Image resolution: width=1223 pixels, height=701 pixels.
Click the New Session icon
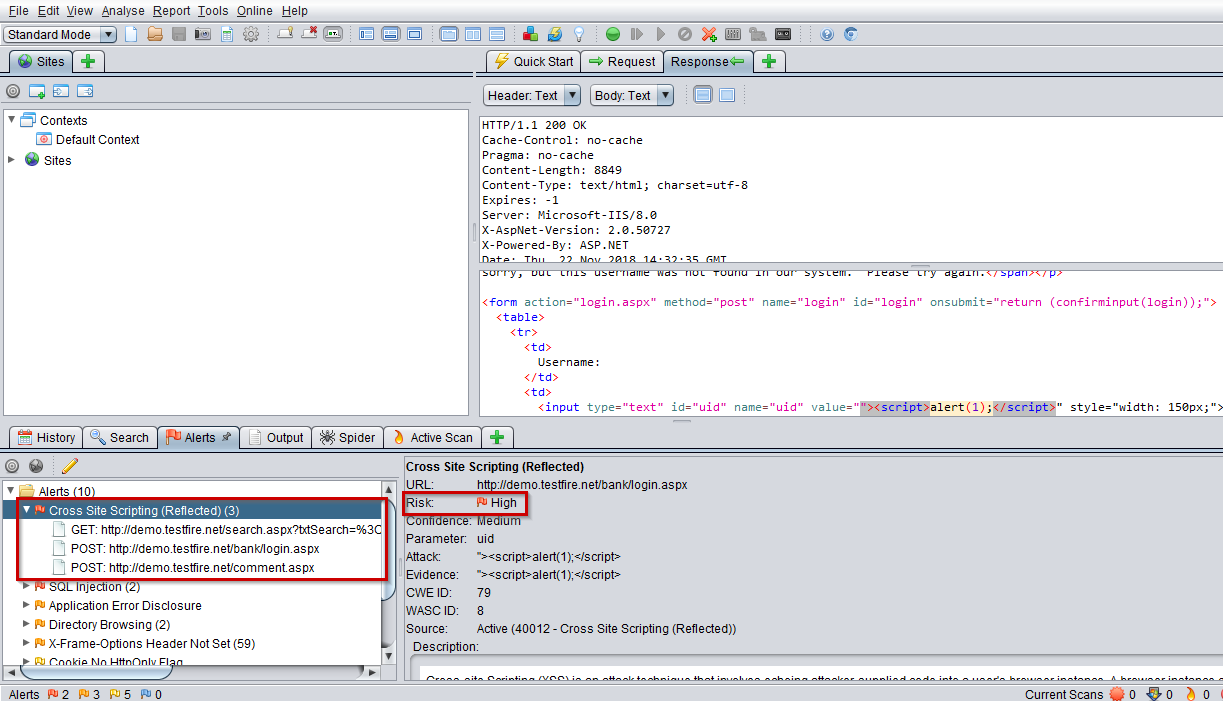pyautogui.click(x=130, y=34)
